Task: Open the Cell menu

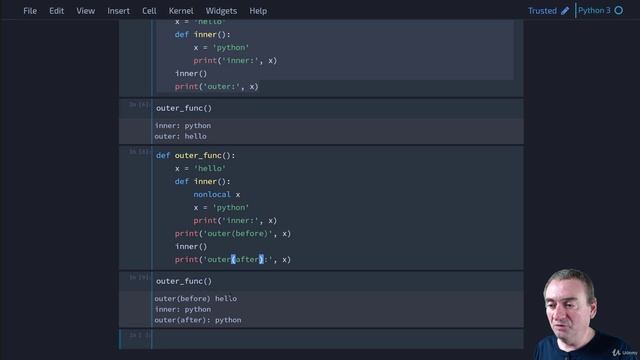Action: pos(149,11)
